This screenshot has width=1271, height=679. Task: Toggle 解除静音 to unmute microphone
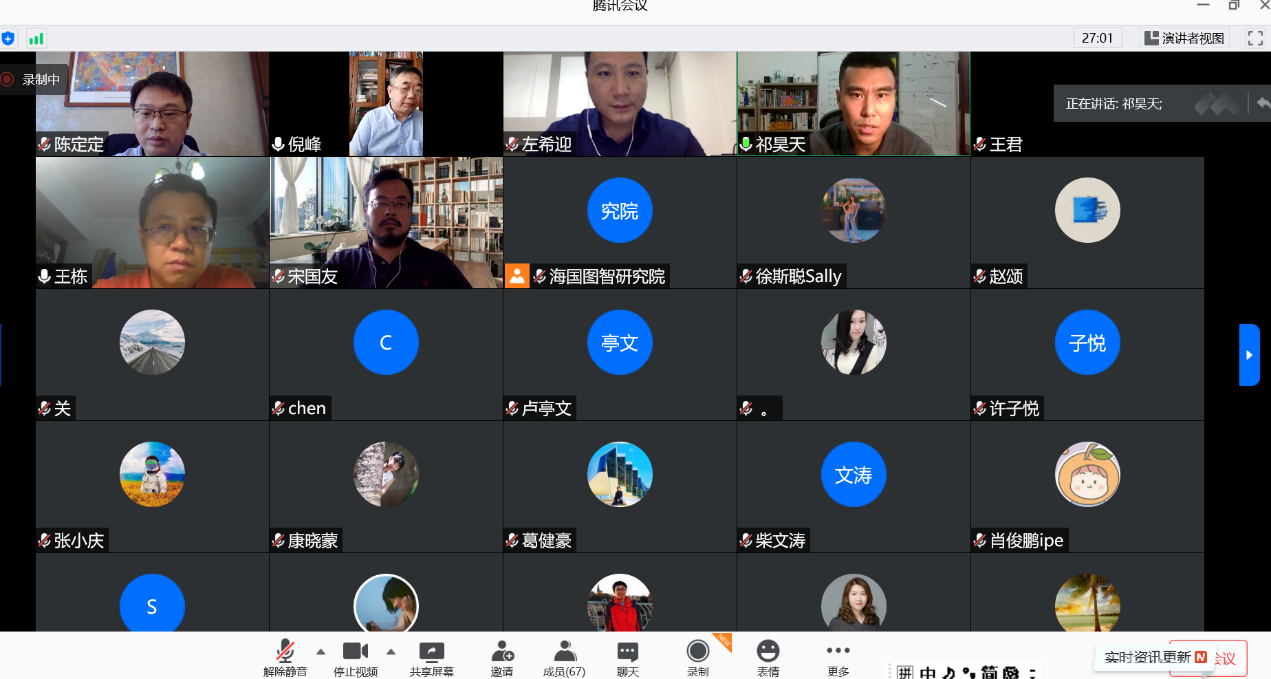coord(285,656)
